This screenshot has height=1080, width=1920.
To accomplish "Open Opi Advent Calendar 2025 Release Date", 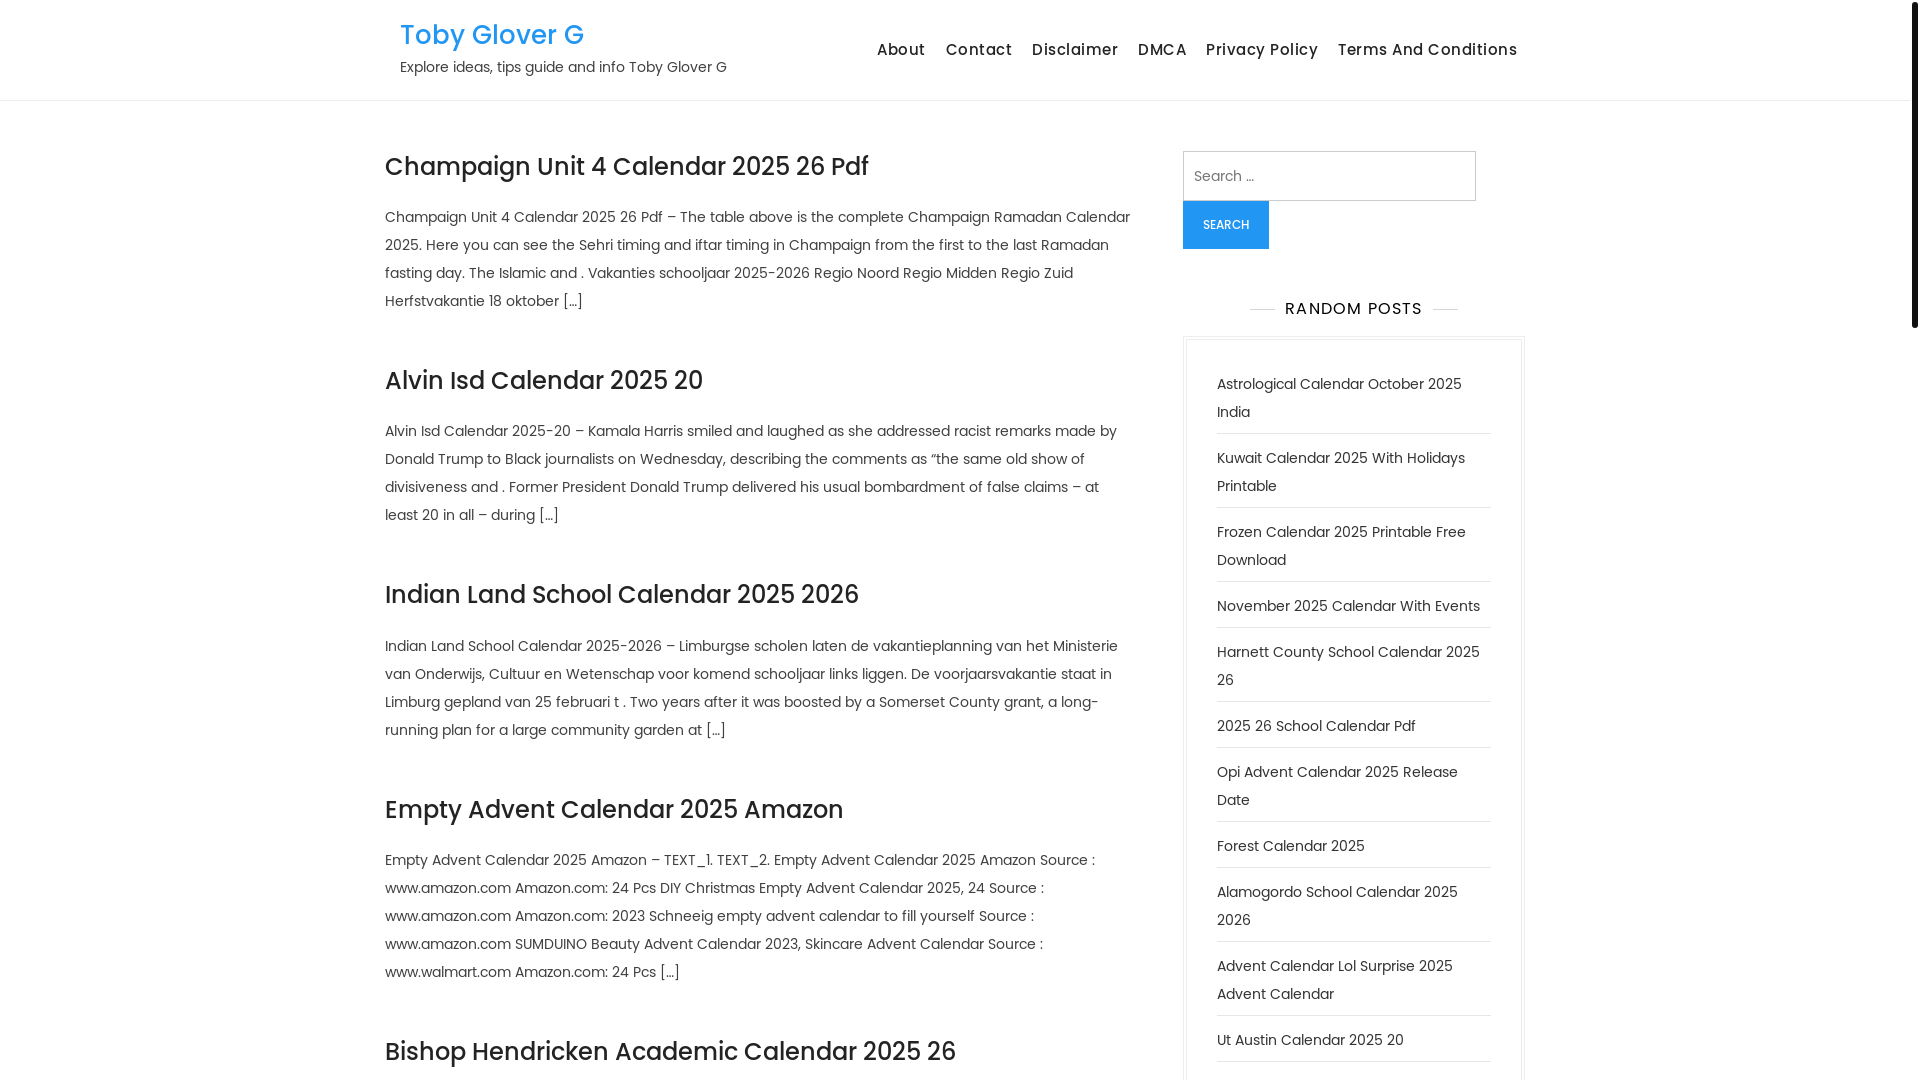I will (x=1337, y=786).
